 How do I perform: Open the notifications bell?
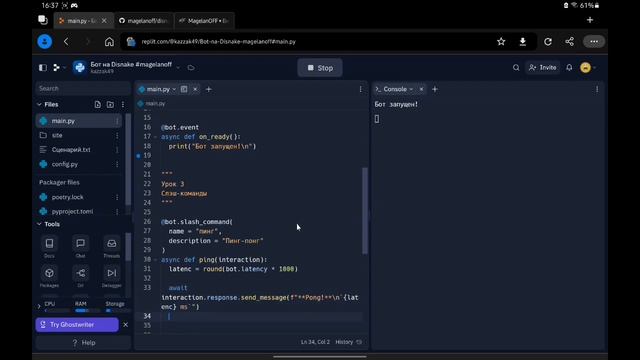pyautogui.click(x=569, y=68)
